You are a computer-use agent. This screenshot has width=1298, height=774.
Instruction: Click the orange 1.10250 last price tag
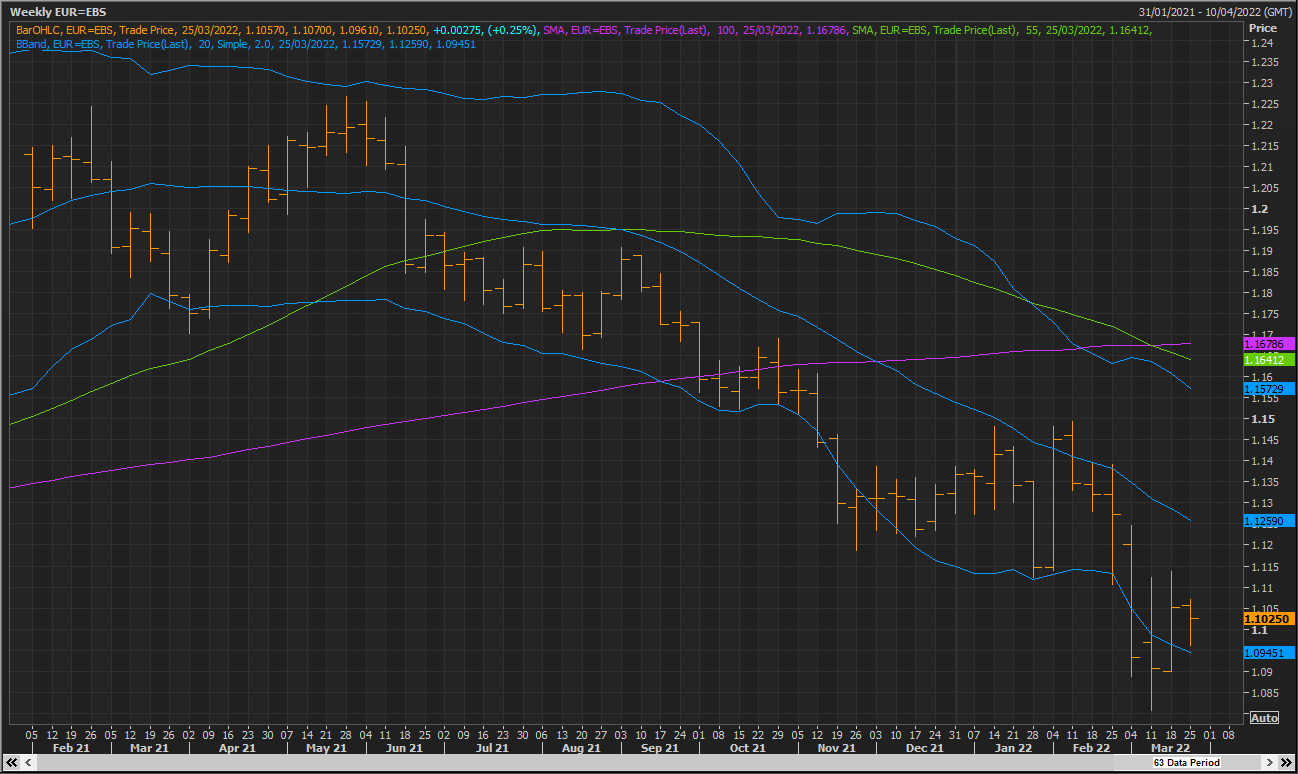pos(1268,619)
